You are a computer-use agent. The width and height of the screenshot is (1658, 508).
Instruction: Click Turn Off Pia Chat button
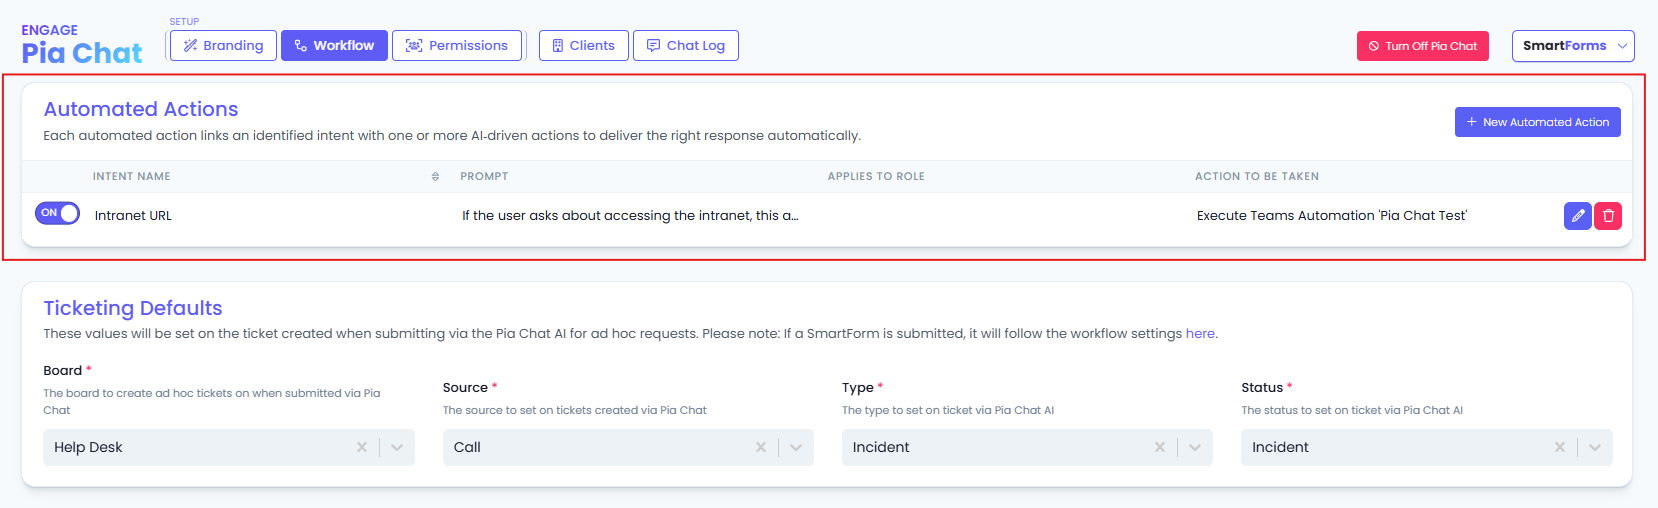[1422, 46]
